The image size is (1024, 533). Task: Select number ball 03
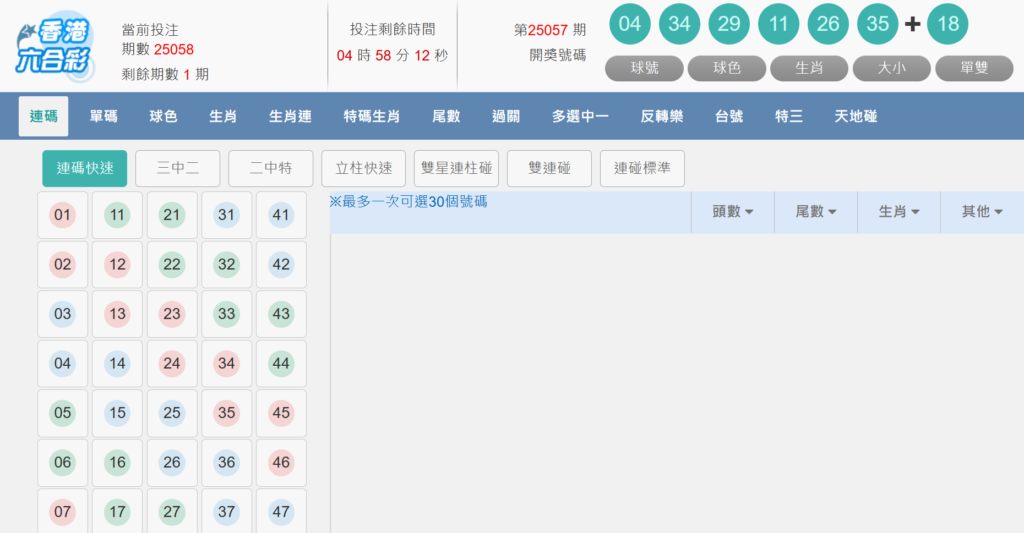click(x=63, y=314)
